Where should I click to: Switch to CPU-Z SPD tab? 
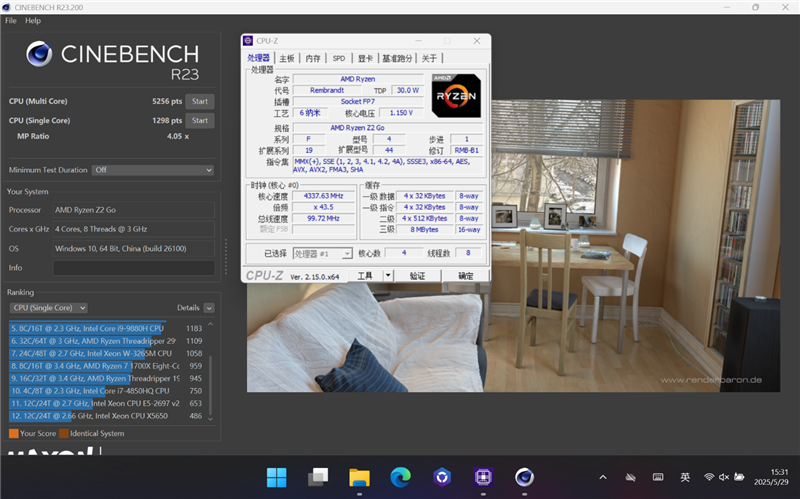(339, 58)
